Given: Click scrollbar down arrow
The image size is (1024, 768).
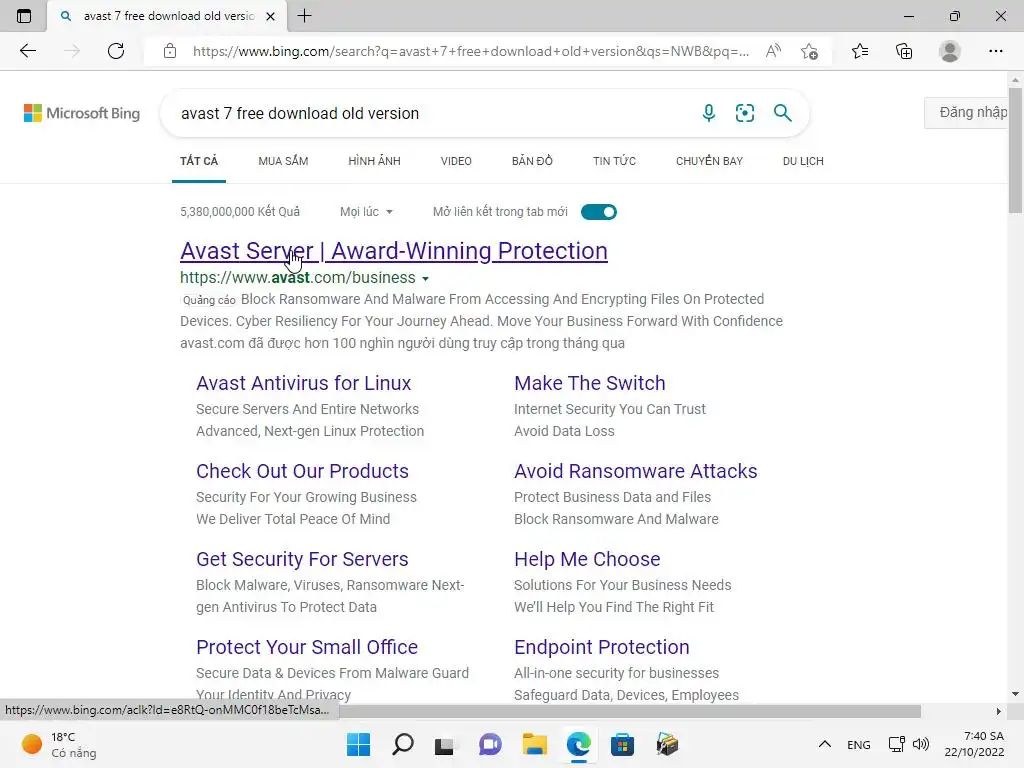Looking at the screenshot, I should [x=1015, y=694].
